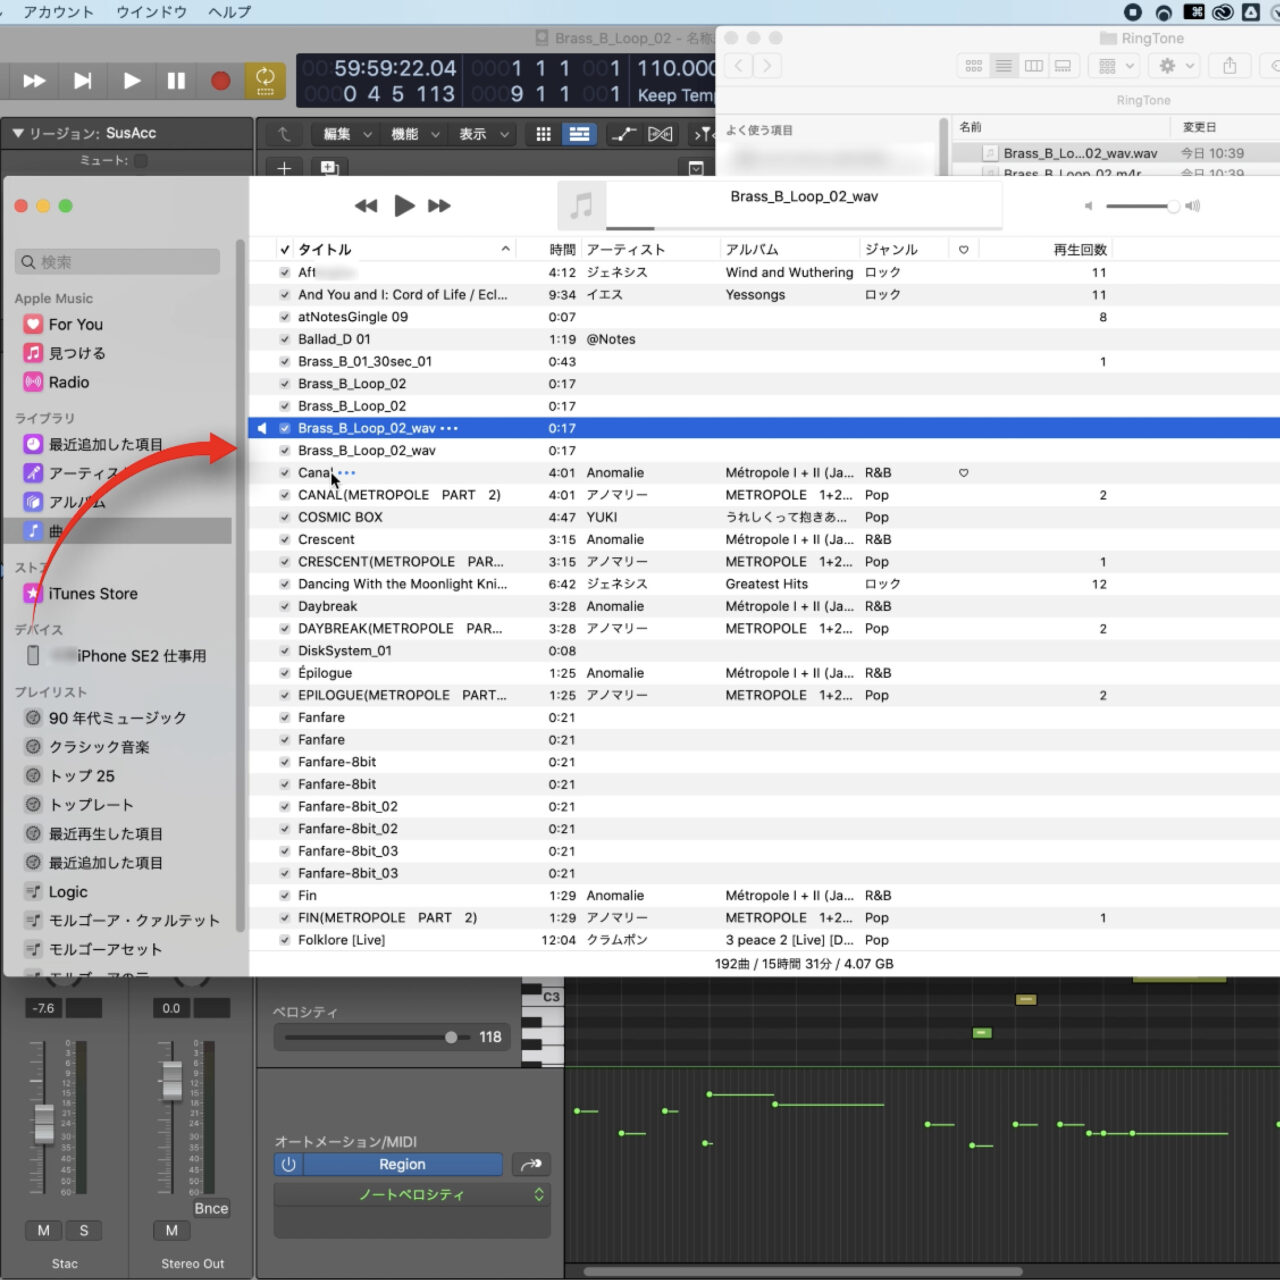This screenshot has height=1280, width=1280.
Task: Mute the Stac channel strip
Action: (43, 1231)
